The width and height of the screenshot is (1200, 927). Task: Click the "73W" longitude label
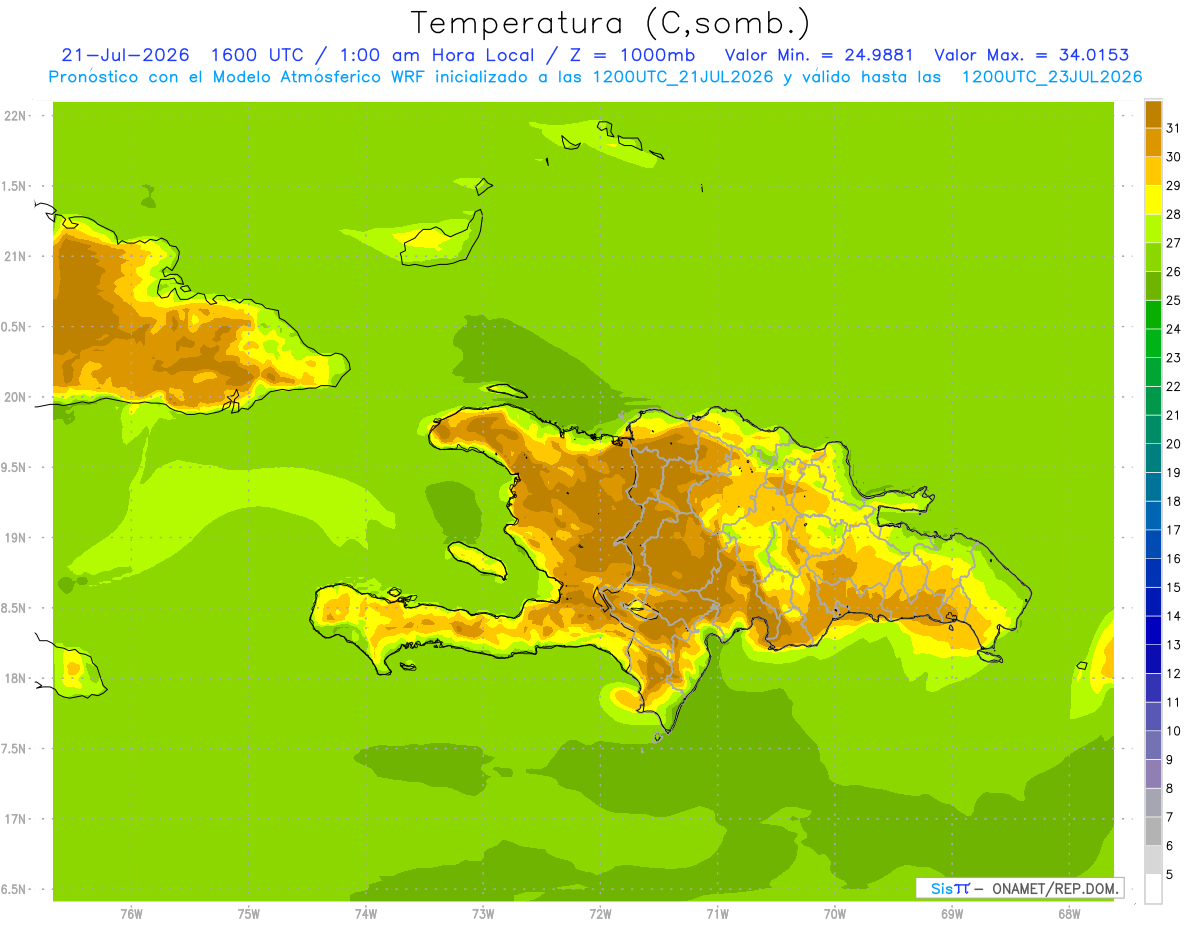[483, 913]
